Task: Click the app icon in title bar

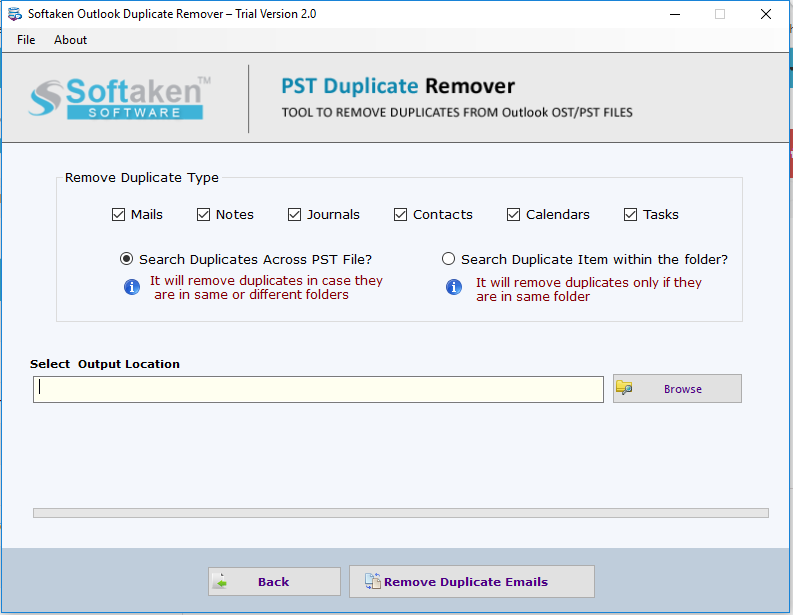Action: (x=15, y=14)
